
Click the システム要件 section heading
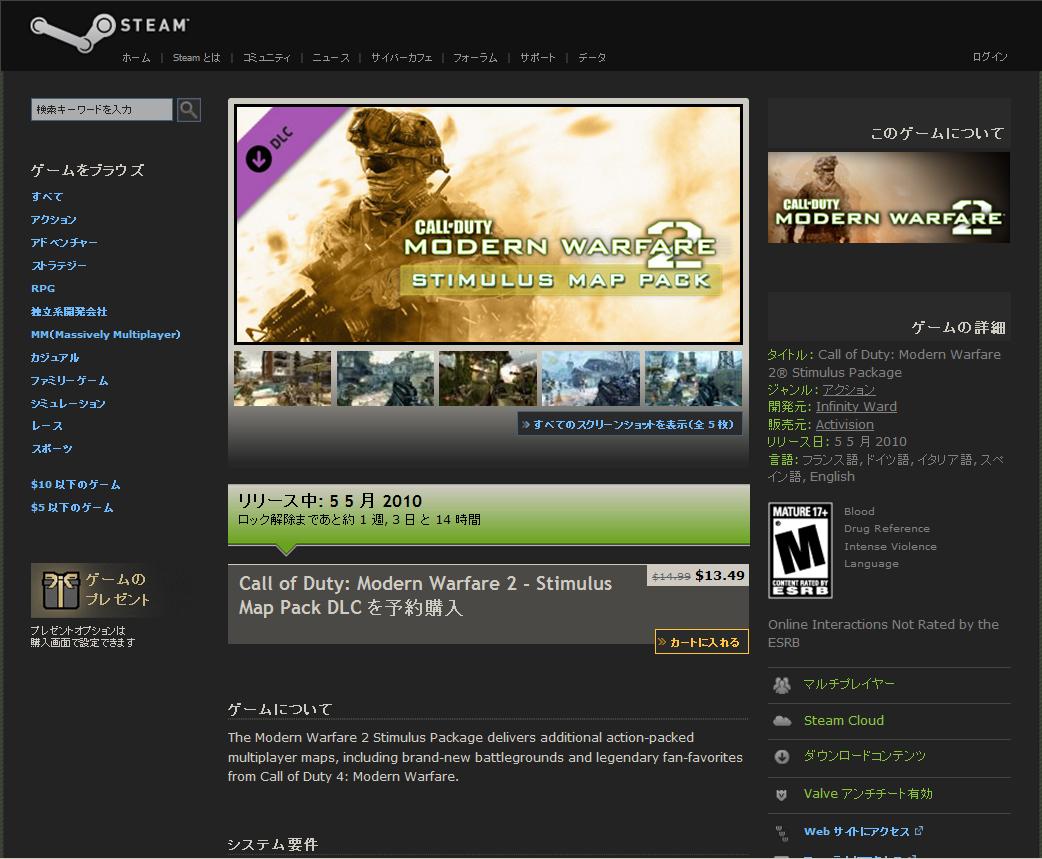pos(272,844)
